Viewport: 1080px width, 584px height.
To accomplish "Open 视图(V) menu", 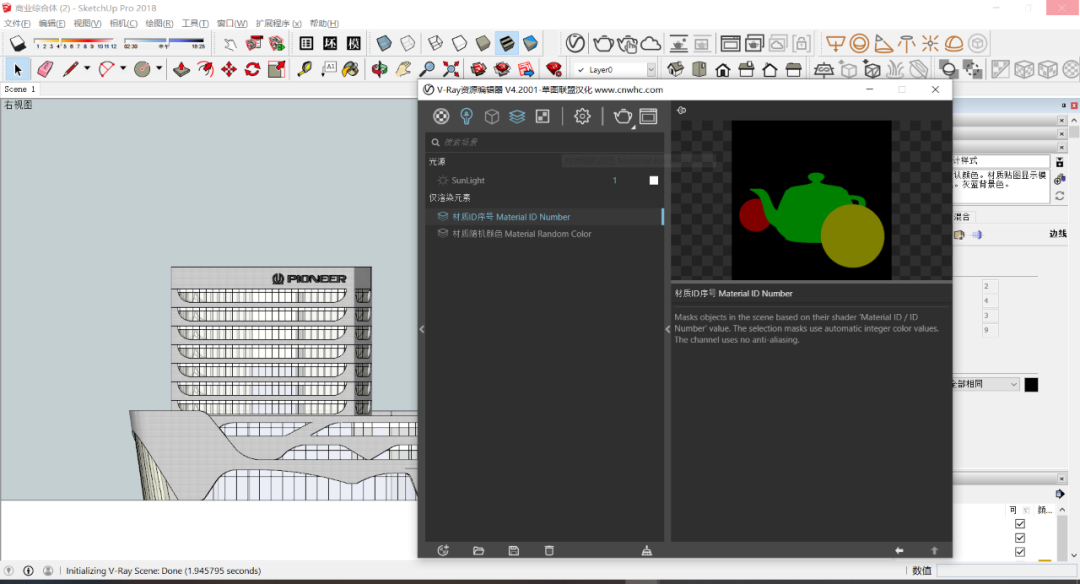I will click(x=87, y=23).
